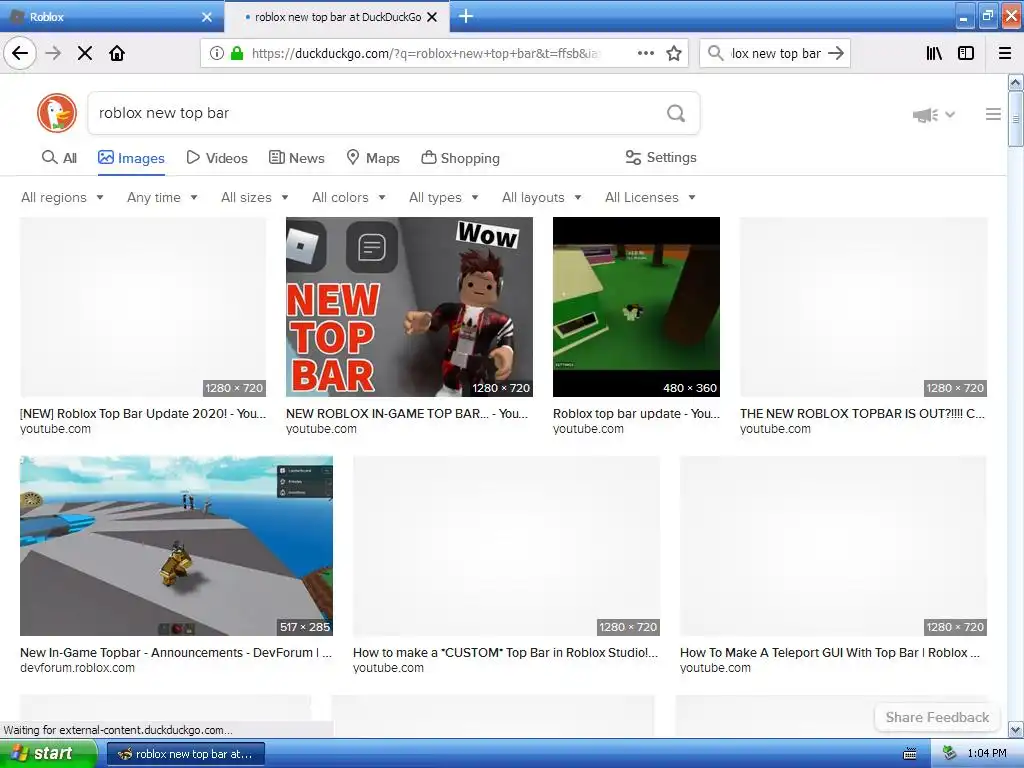Open the browser home page

click(117, 53)
